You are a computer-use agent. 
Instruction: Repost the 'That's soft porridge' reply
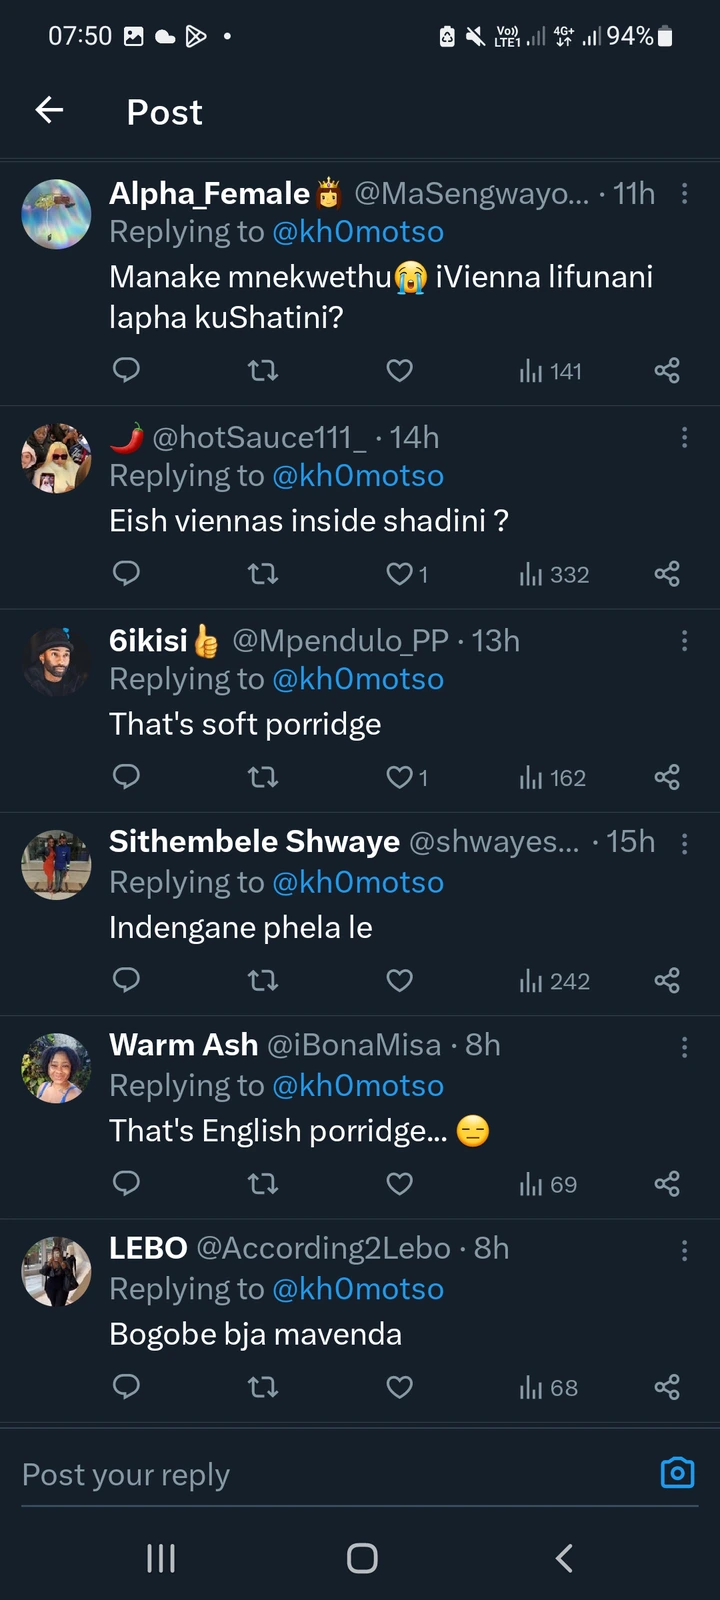pos(262,777)
